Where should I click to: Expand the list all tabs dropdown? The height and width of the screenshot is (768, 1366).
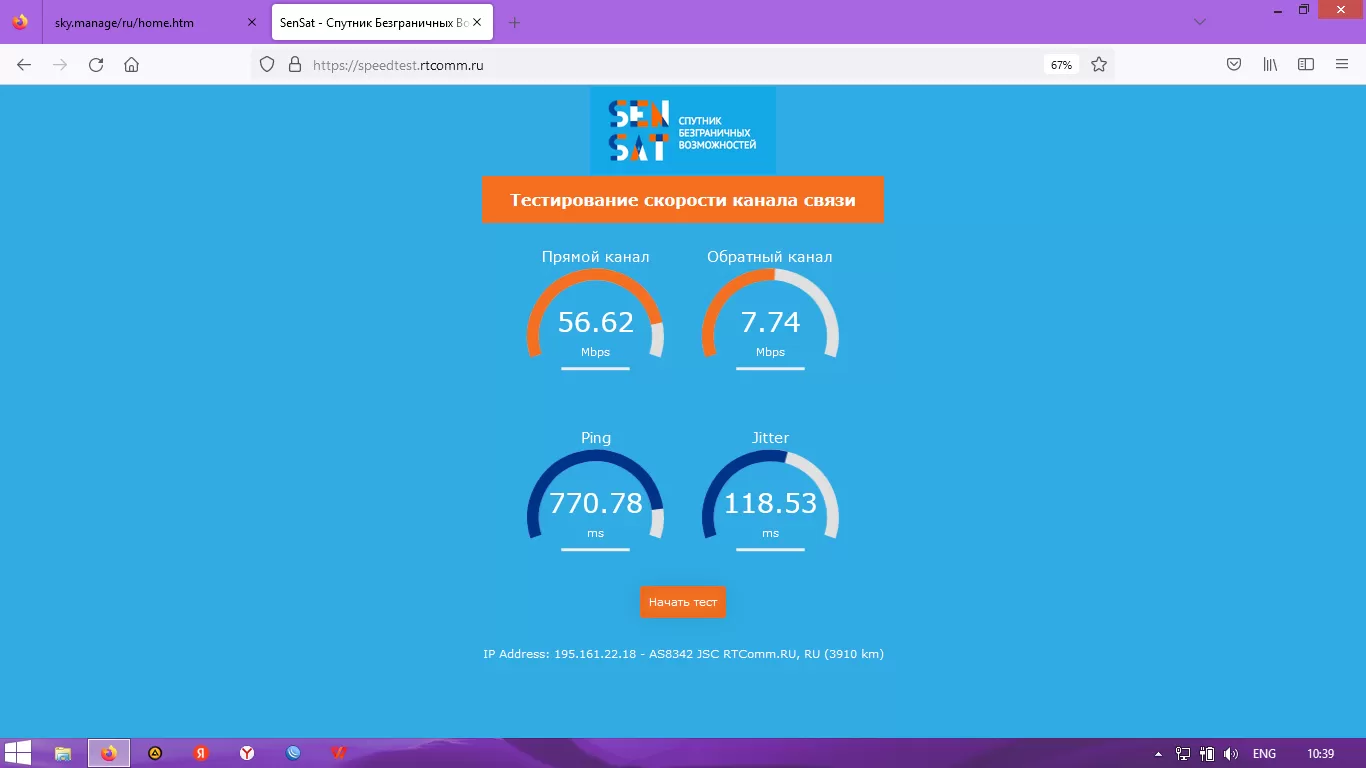[x=1200, y=22]
